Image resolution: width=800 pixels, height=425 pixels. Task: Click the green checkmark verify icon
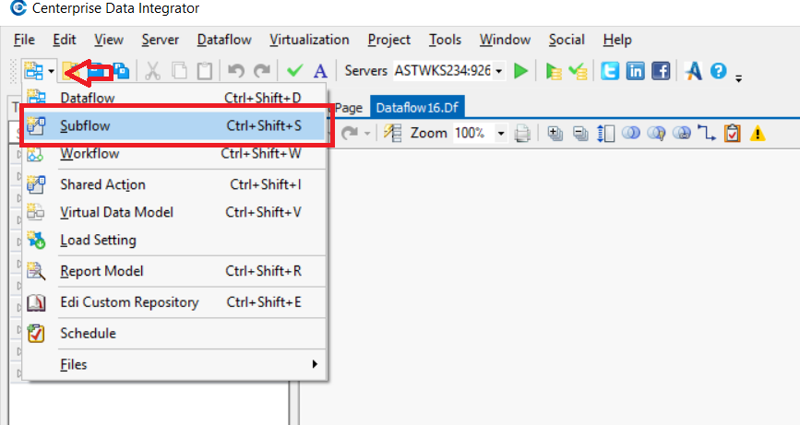point(294,71)
